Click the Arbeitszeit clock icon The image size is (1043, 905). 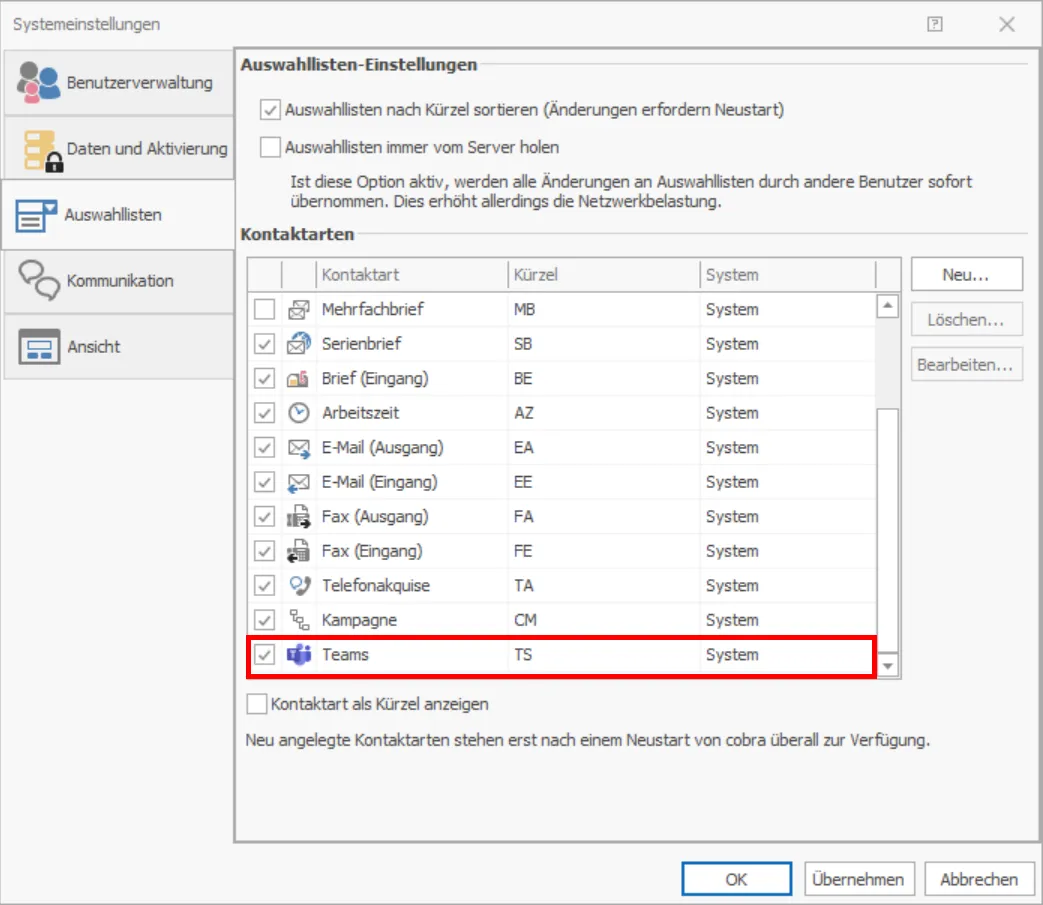coord(299,413)
